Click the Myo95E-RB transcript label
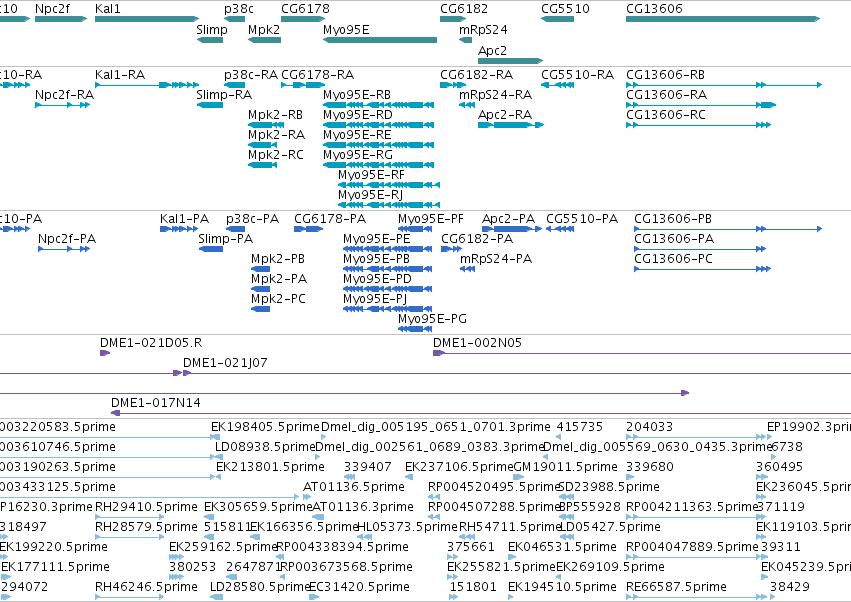 (x=357, y=94)
